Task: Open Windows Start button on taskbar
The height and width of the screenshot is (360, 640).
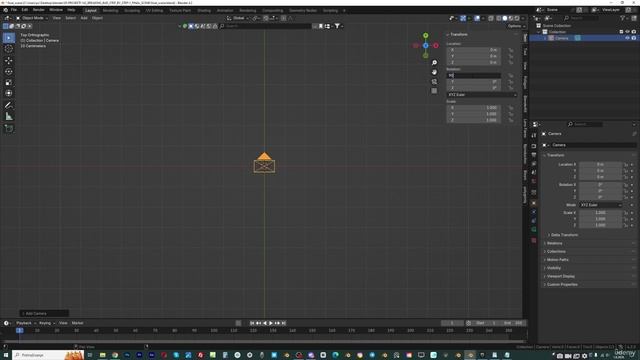Action: [x=6, y=355]
